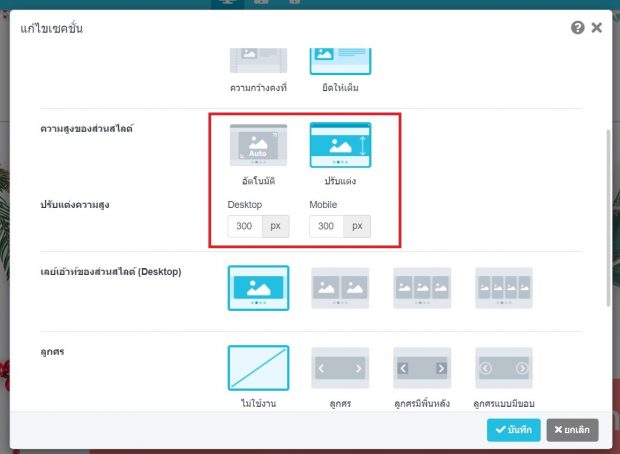Click the grey cancel button
Viewport: 620px width, 454px height.
coord(572,430)
